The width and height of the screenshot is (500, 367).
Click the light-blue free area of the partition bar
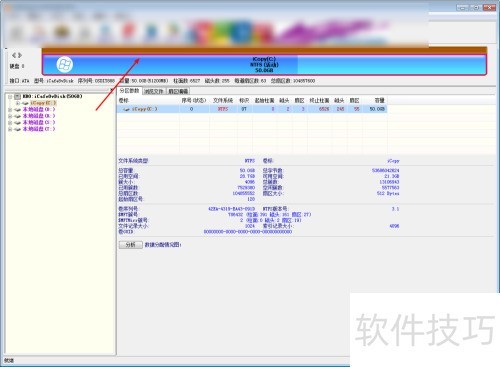391,64
